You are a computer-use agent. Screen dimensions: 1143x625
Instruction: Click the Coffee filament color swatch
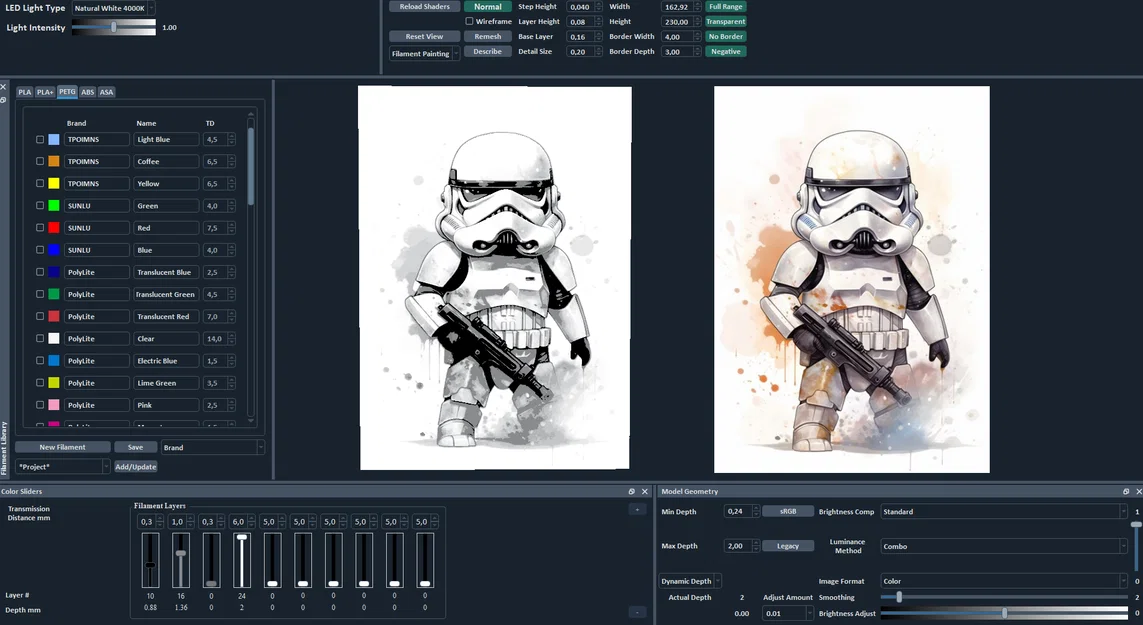coord(54,161)
